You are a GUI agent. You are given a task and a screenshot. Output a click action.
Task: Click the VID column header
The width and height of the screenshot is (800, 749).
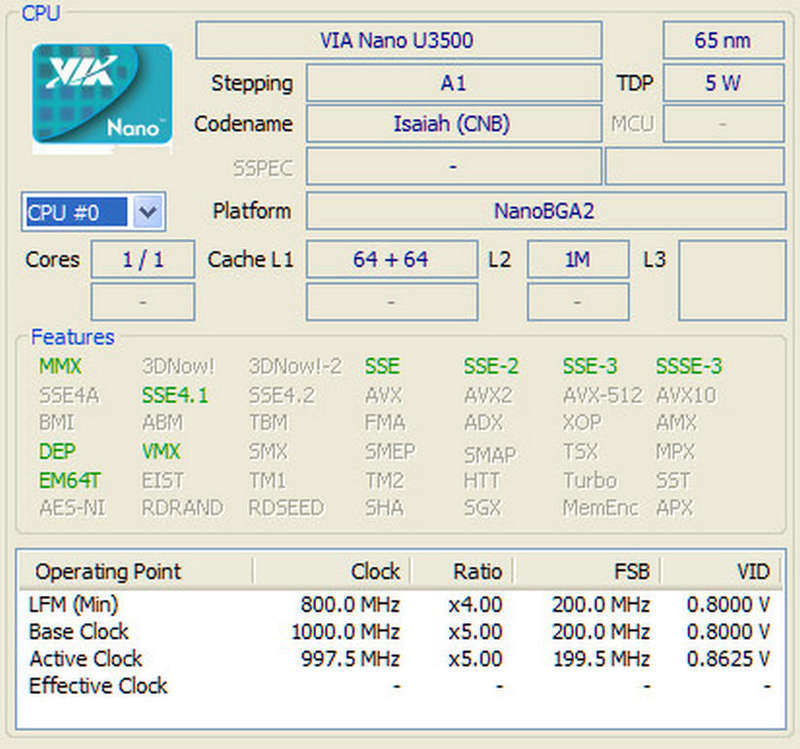tap(721, 571)
